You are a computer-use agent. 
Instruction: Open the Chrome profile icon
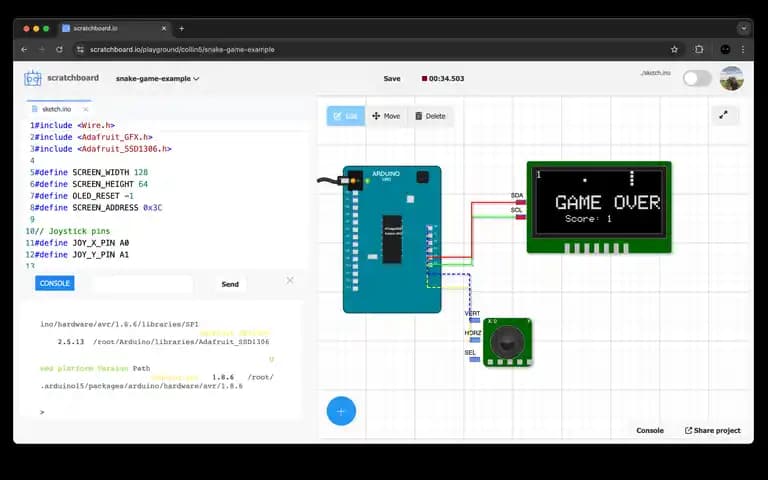coord(725,49)
